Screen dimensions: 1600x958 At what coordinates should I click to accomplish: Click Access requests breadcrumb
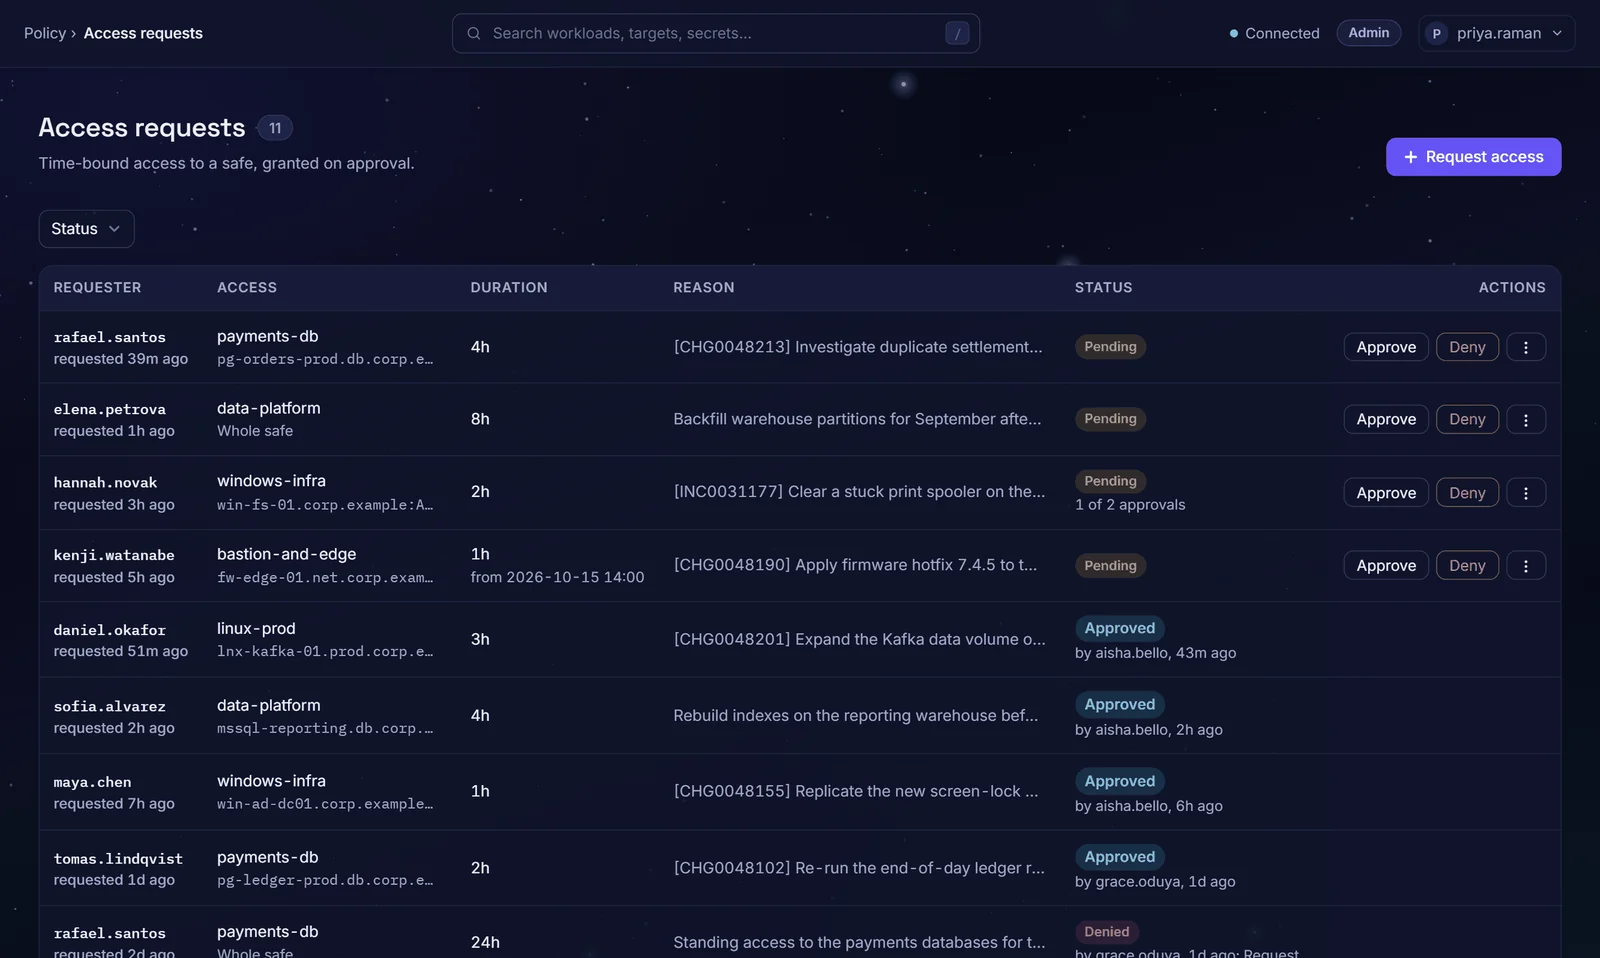click(x=143, y=33)
